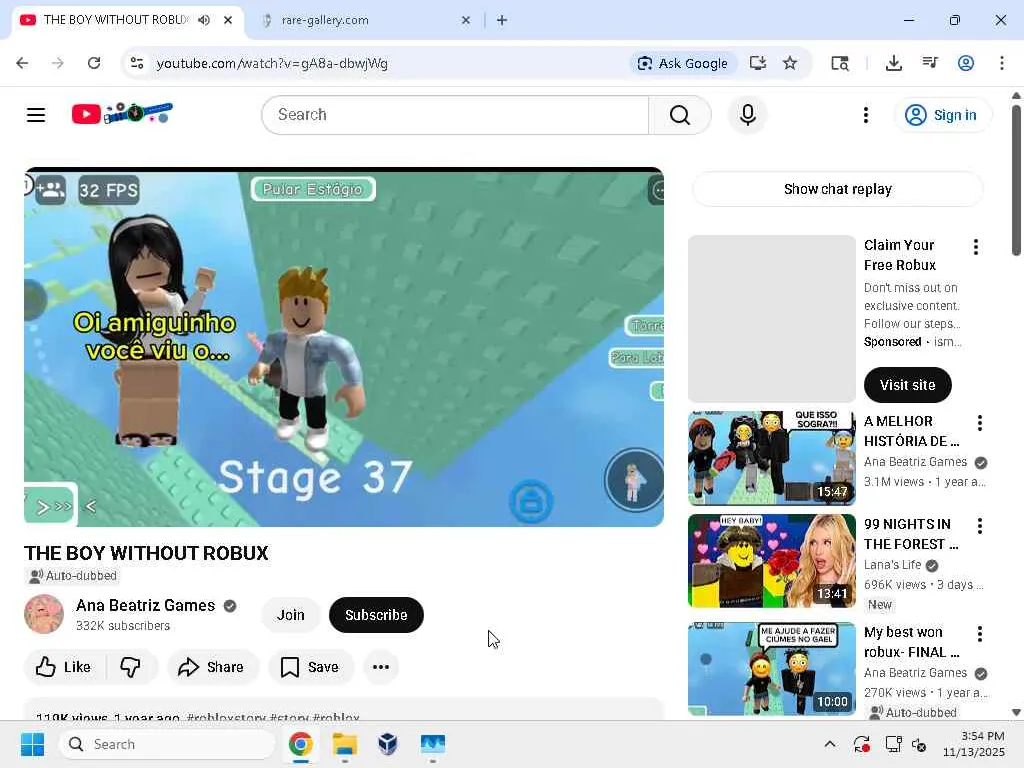Go forward in browser history
This screenshot has width=1024, height=768.
pyautogui.click(x=58, y=63)
